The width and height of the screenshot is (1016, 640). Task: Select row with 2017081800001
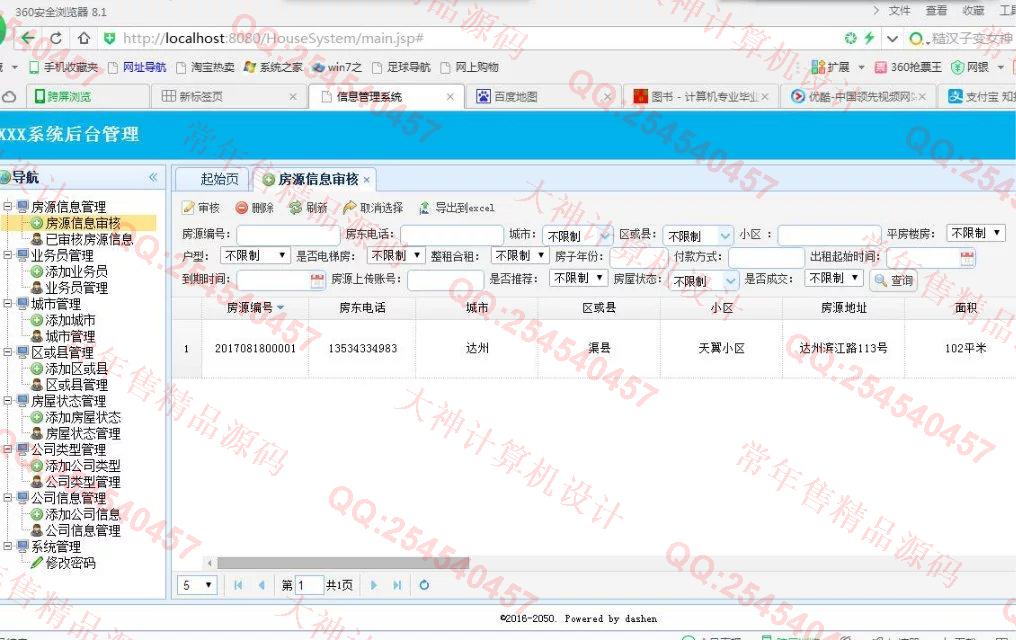click(255, 349)
